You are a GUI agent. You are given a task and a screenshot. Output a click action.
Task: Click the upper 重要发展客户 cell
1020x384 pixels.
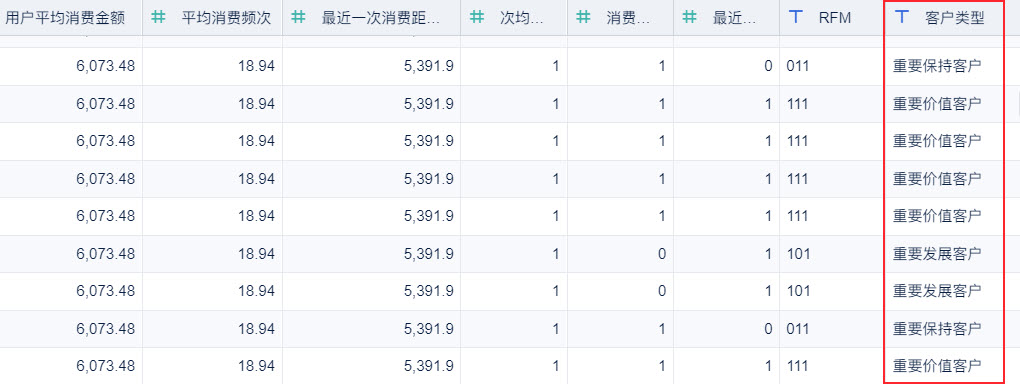coord(937,253)
